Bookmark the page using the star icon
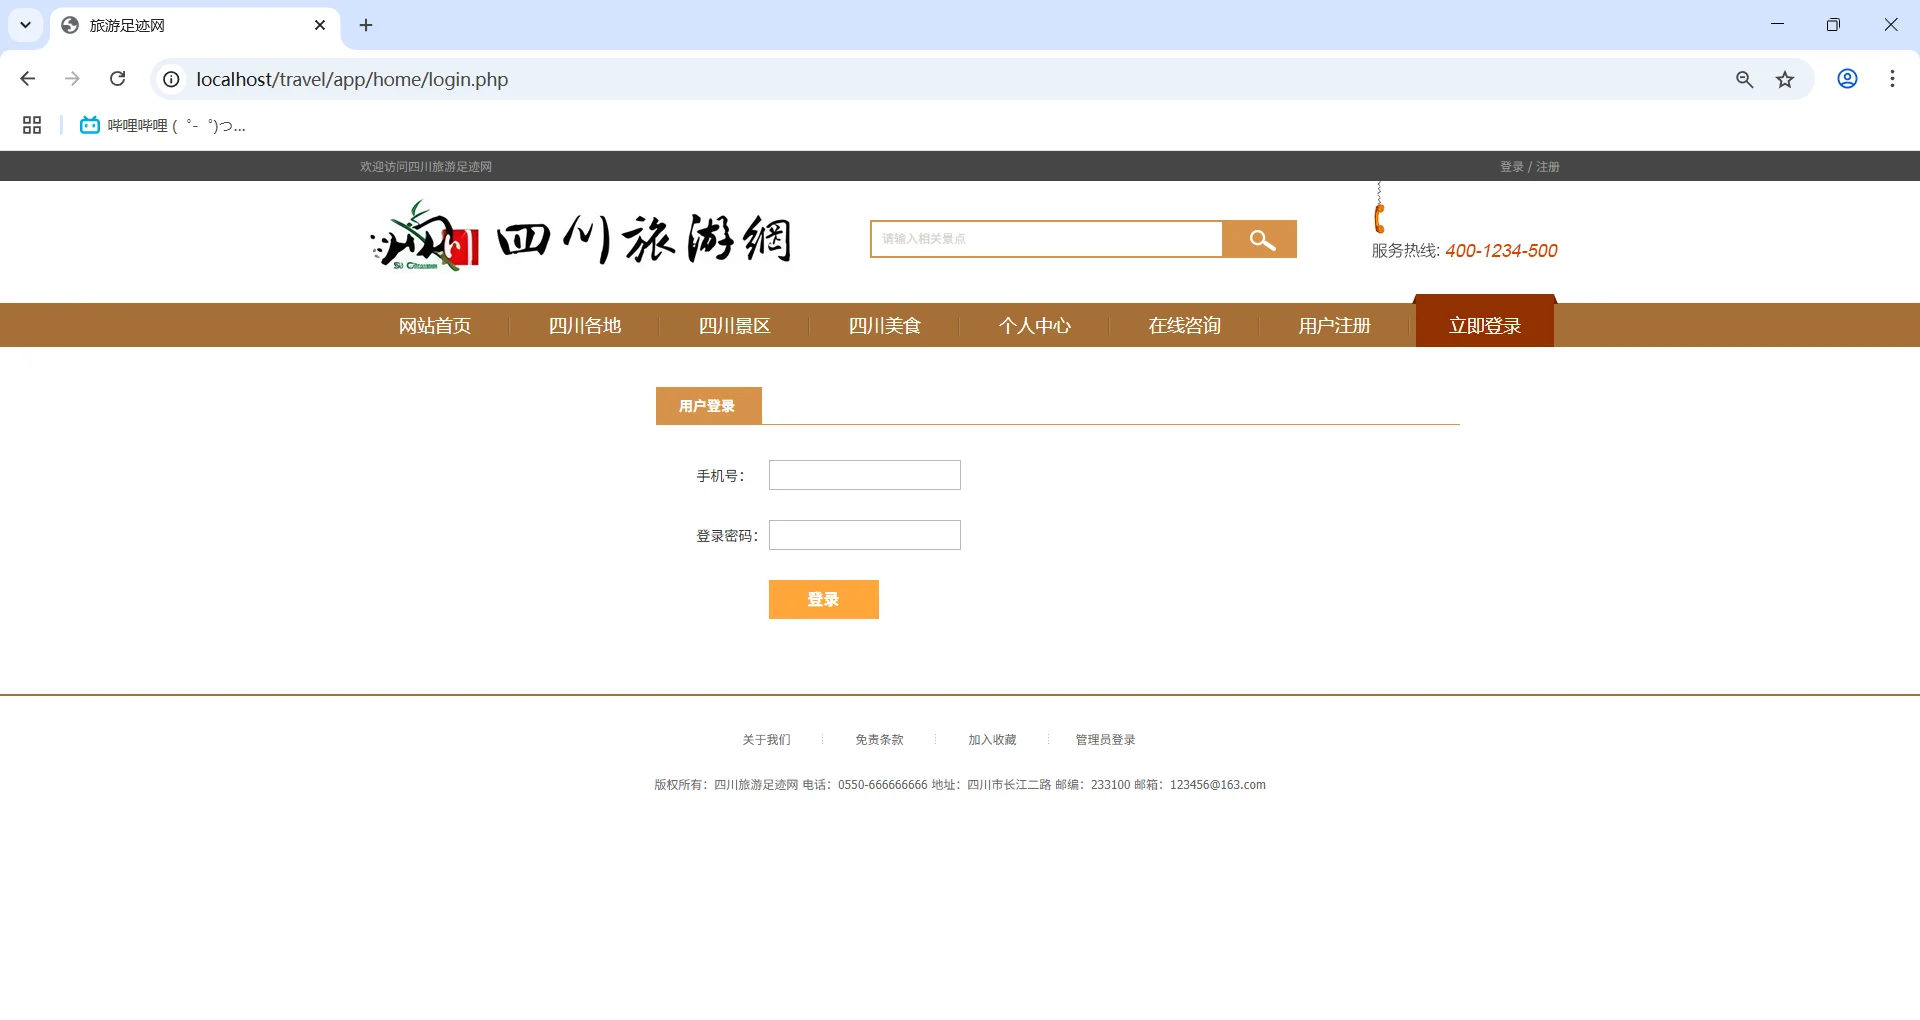The image size is (1920, 1020). coord(1786,79)
